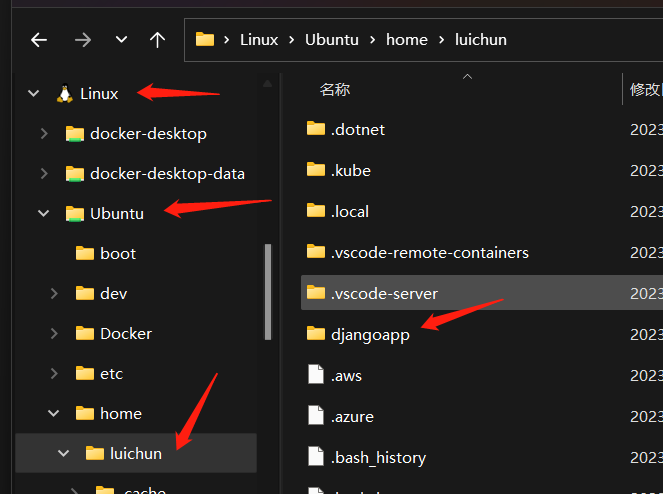Expand the docker-desktop tree node
Screen dimensions: 663x494
point(44,133)
